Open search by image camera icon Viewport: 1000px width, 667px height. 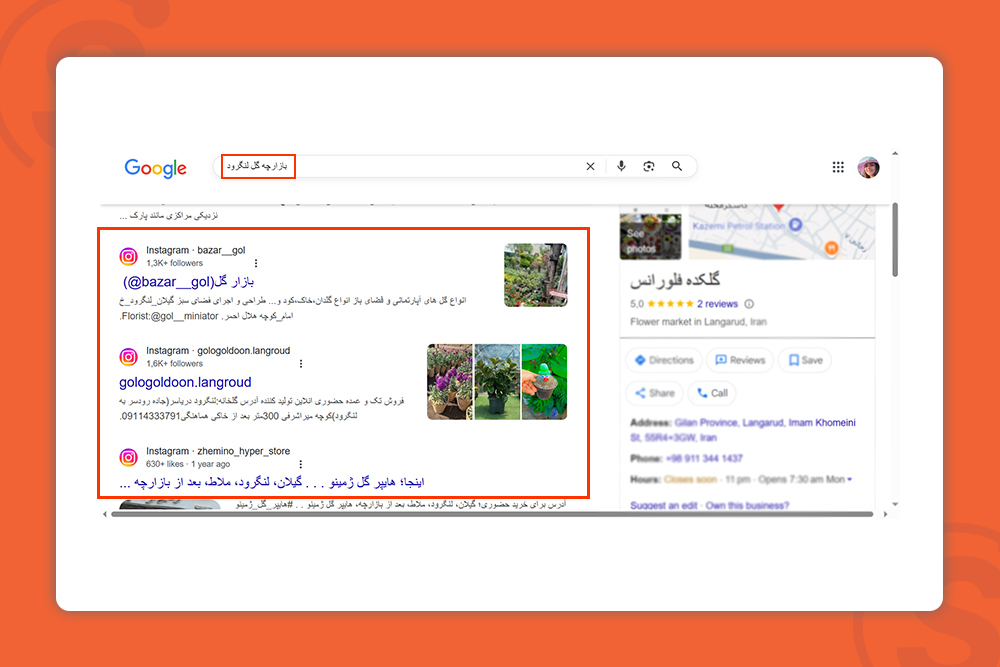coord(649,166)
